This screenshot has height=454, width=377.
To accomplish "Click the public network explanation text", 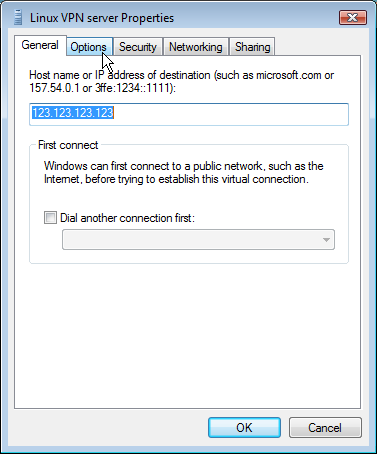I will pyautogui.click(x=184, y=173).
